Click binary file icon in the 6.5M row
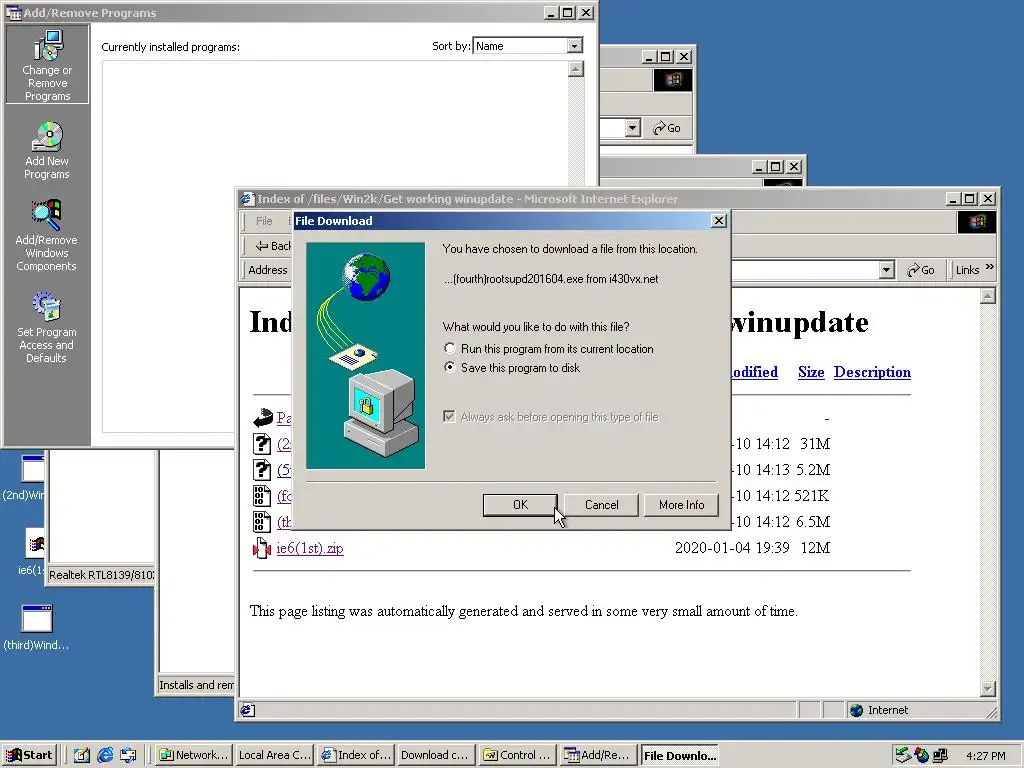1024x768 pixels. click(262, 522)
